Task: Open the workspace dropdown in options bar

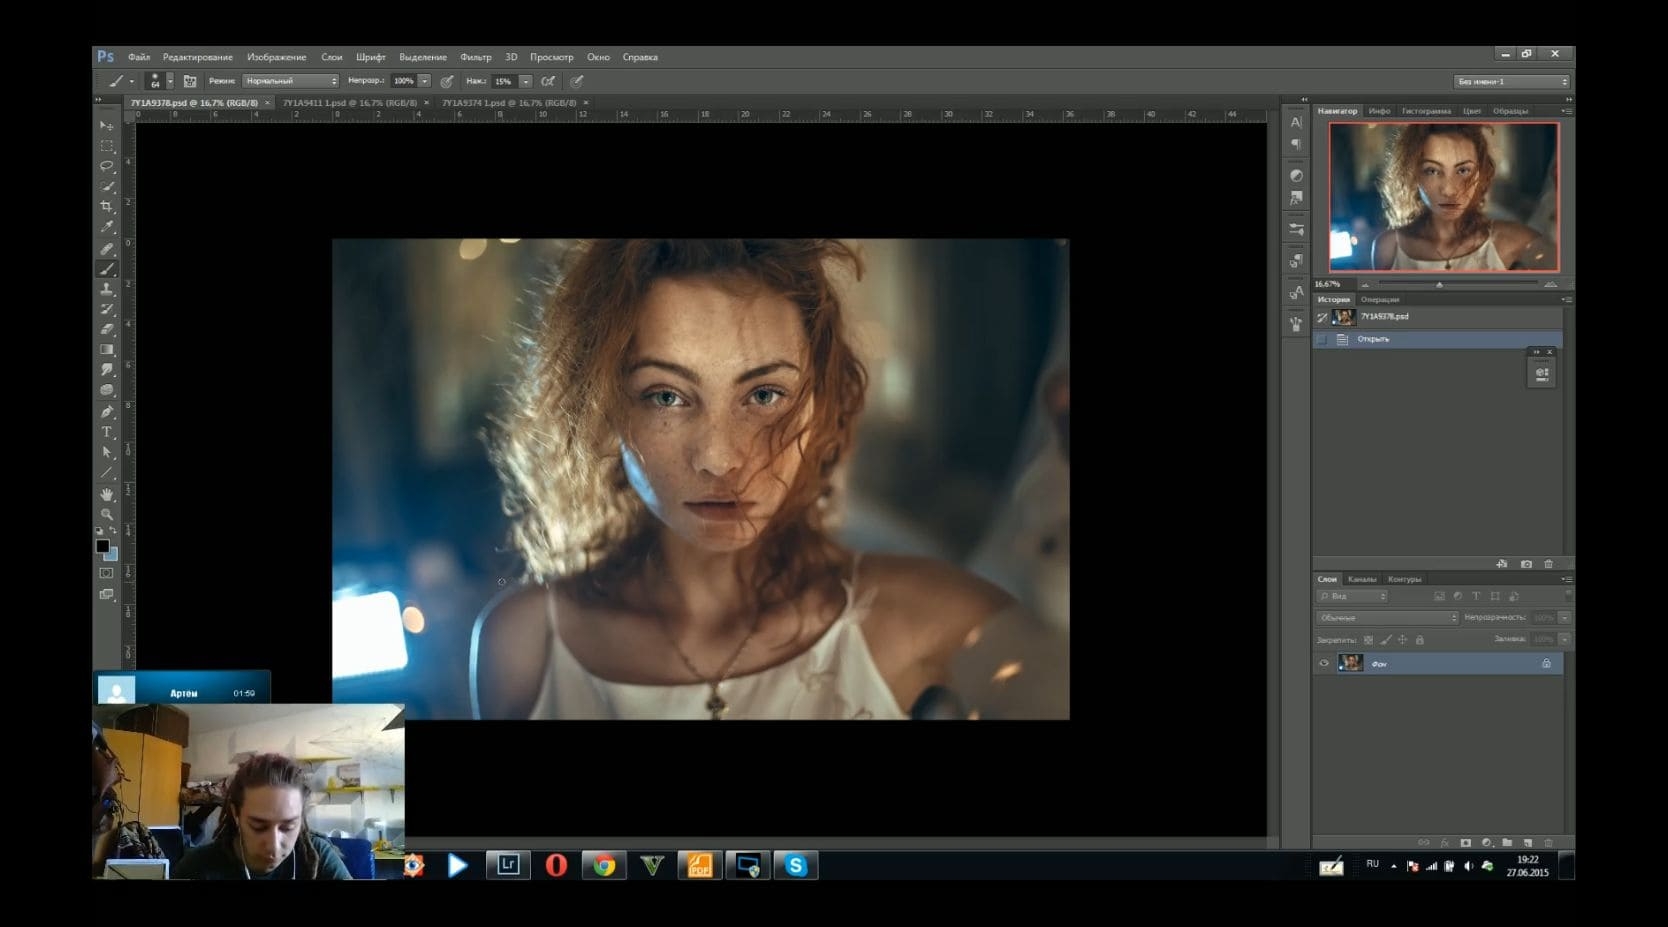Action: click(1511, 81)
